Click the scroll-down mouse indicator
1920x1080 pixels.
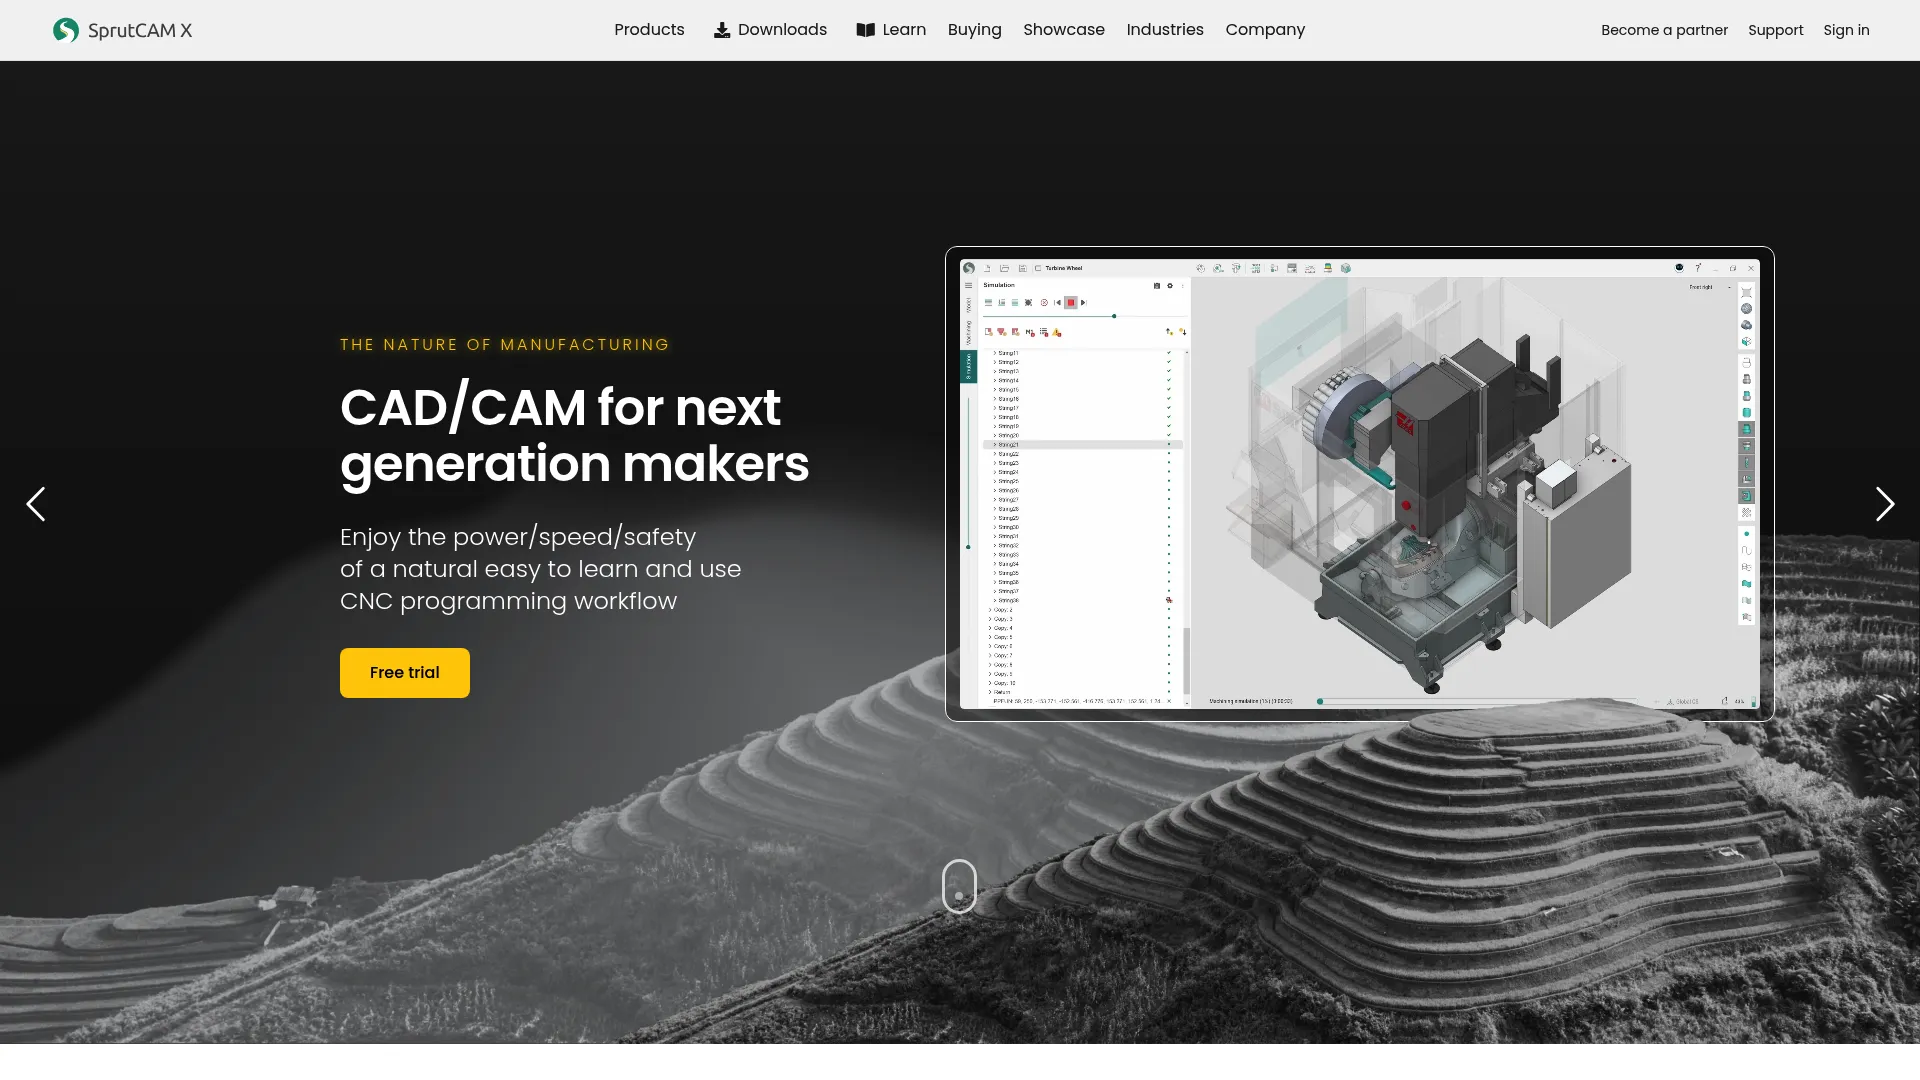tap(959, 886)
